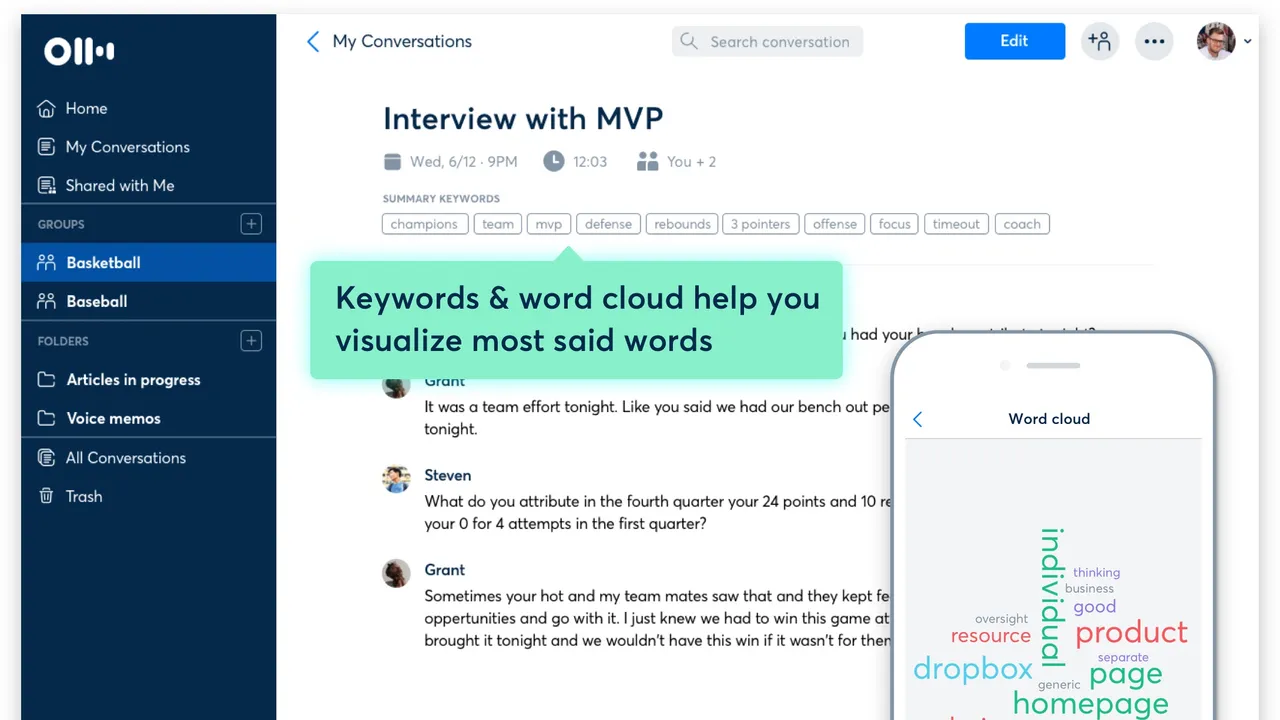Screen dimensions: 1280x720
Task: Click the 'You + 2' participants text
Action: [x=691, y=161]
